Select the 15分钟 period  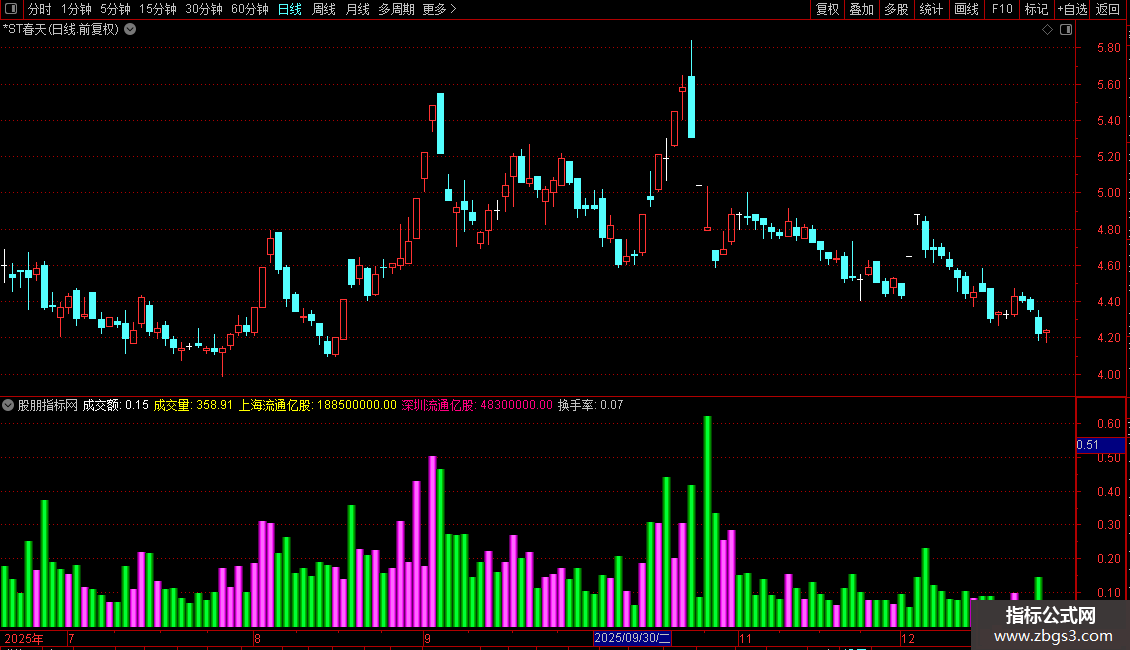tap(158, 9)
